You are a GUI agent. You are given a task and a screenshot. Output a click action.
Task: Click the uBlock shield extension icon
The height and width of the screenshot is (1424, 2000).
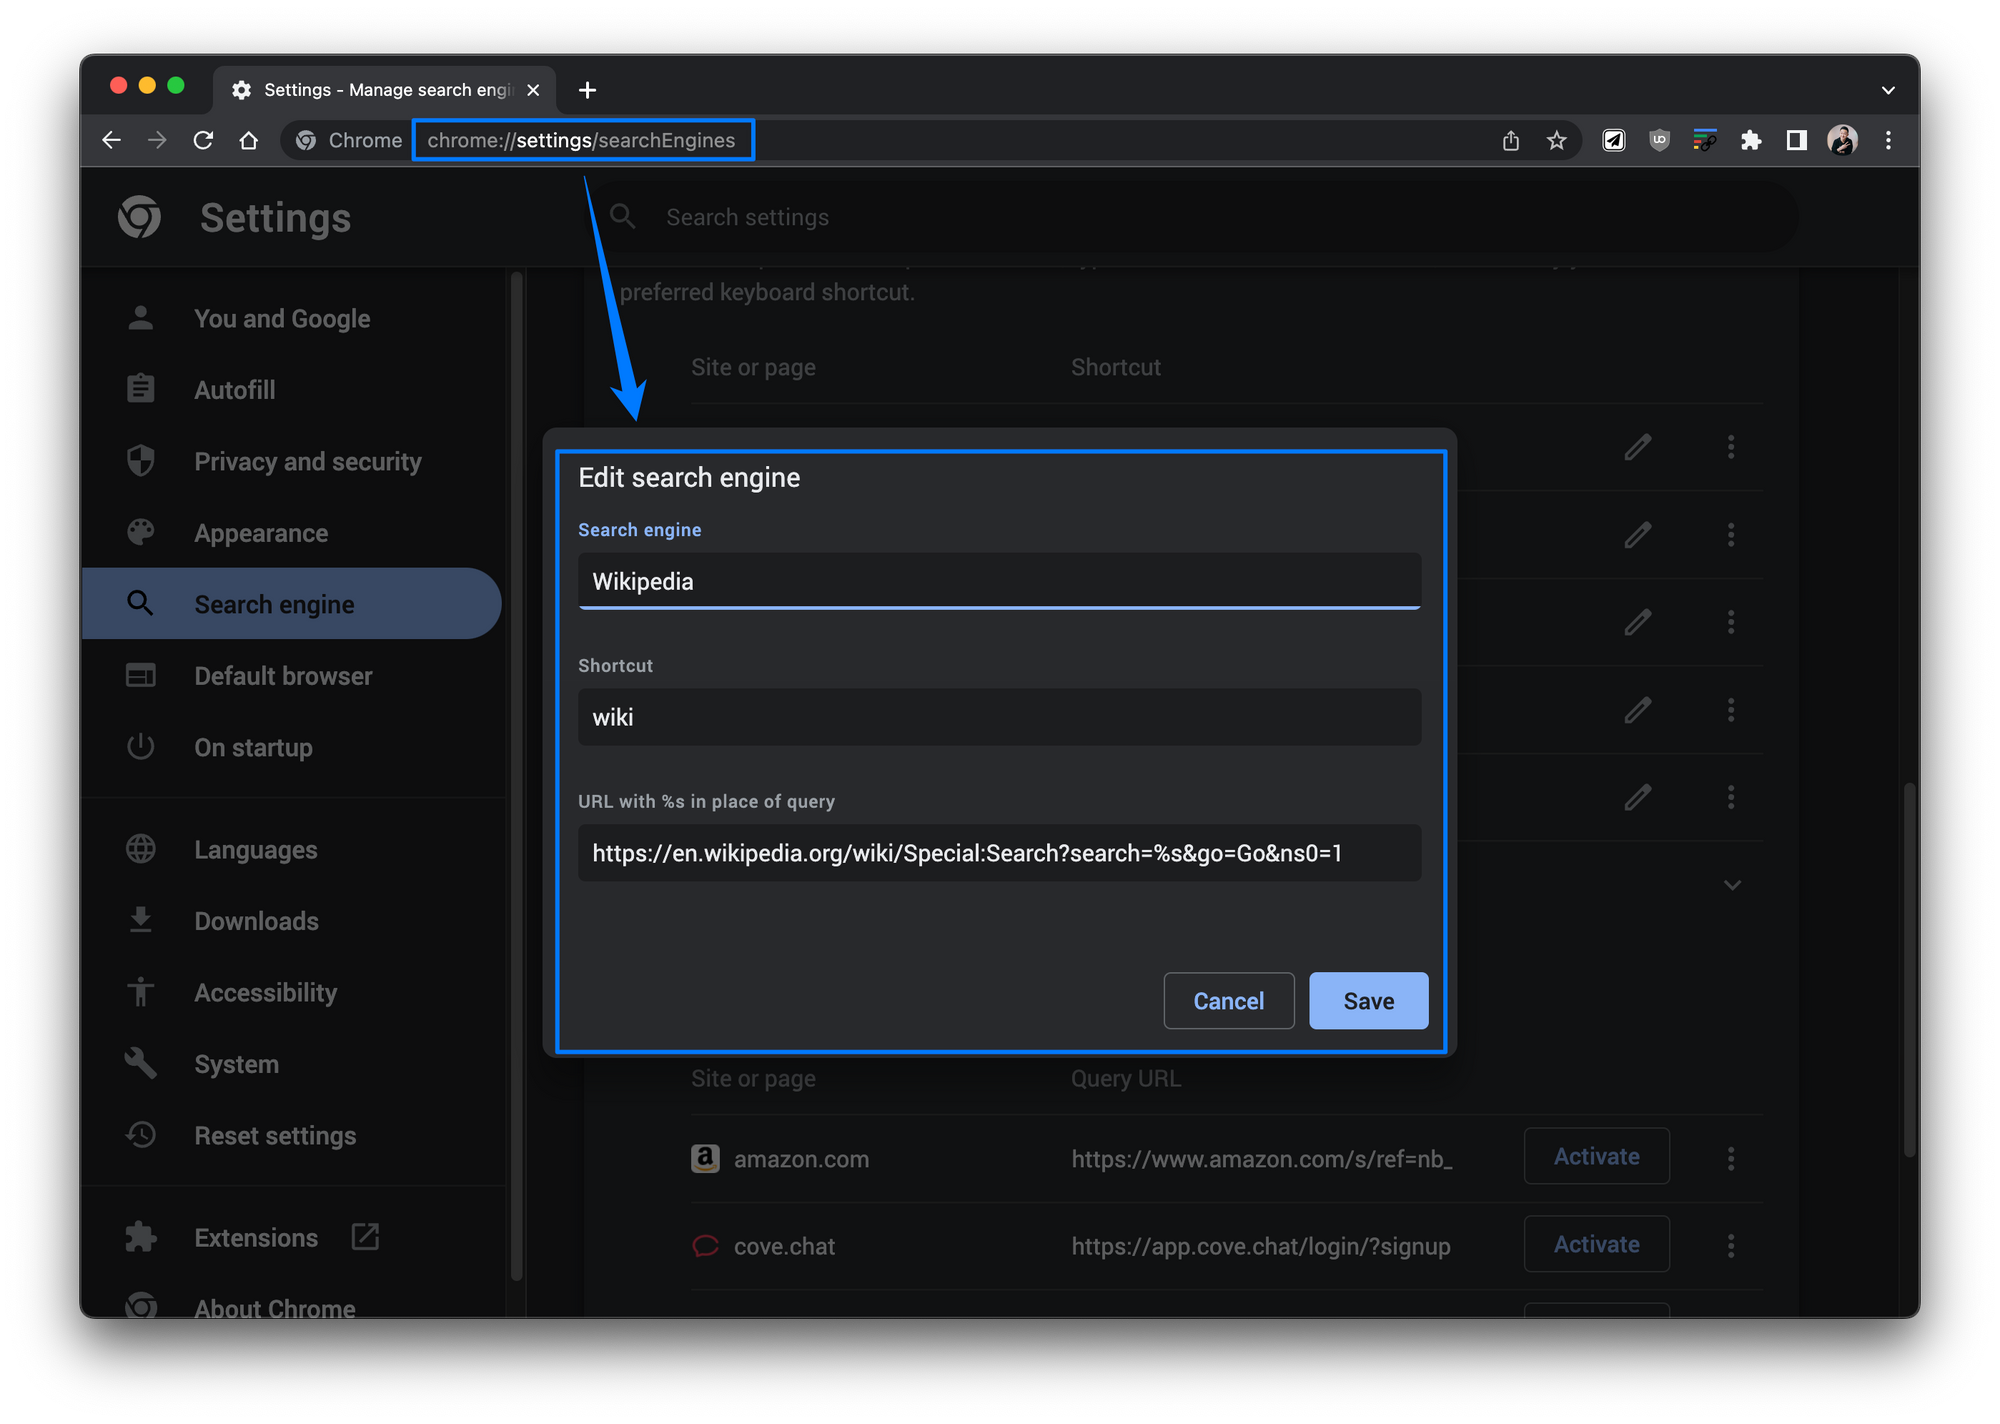1659,141
